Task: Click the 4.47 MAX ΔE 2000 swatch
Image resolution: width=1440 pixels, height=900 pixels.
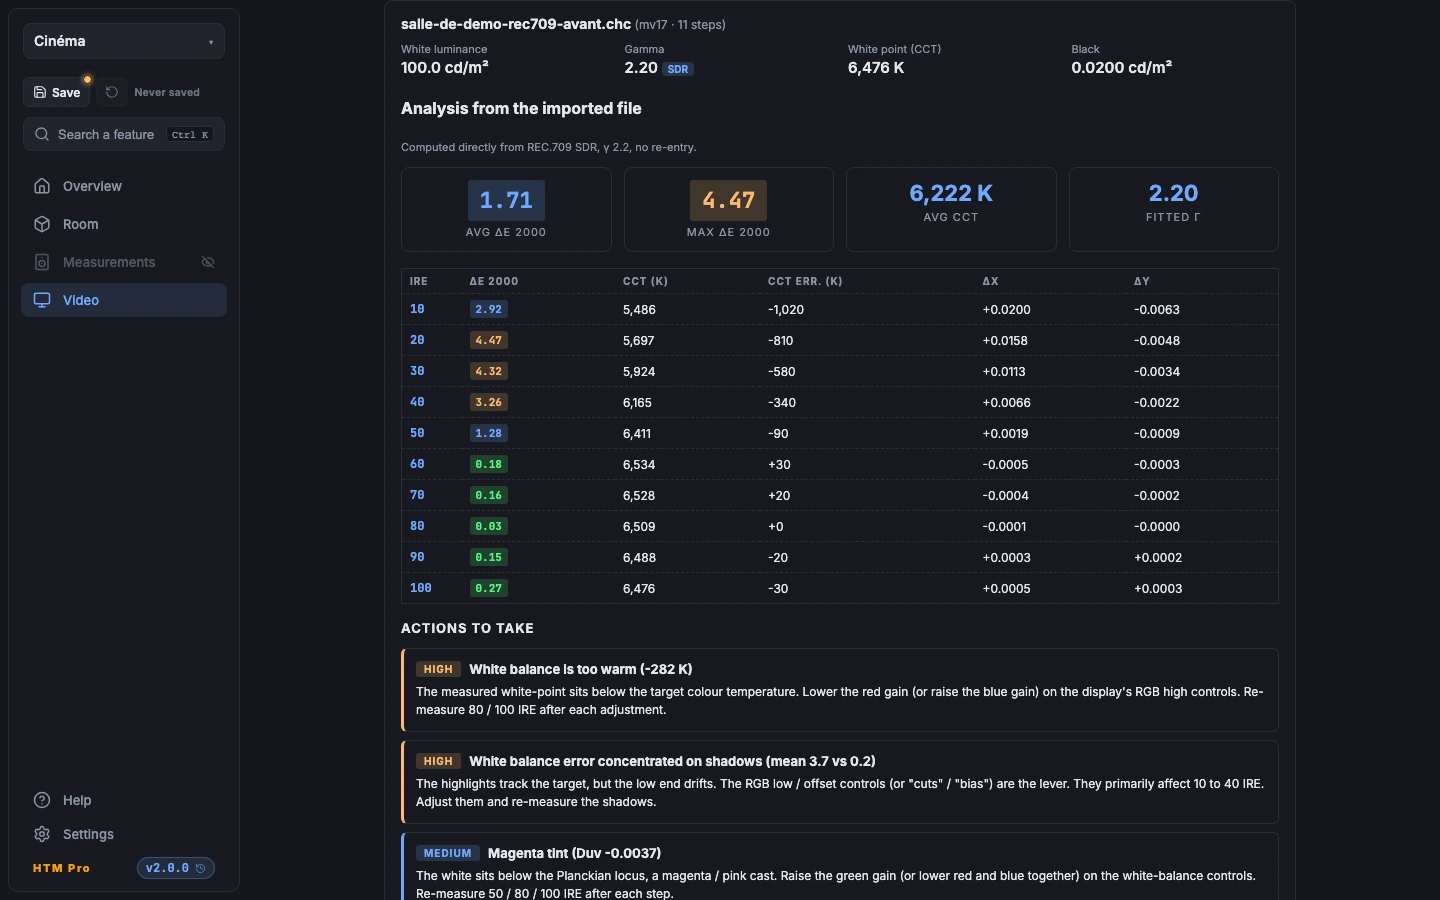Action: click(728, 200)
